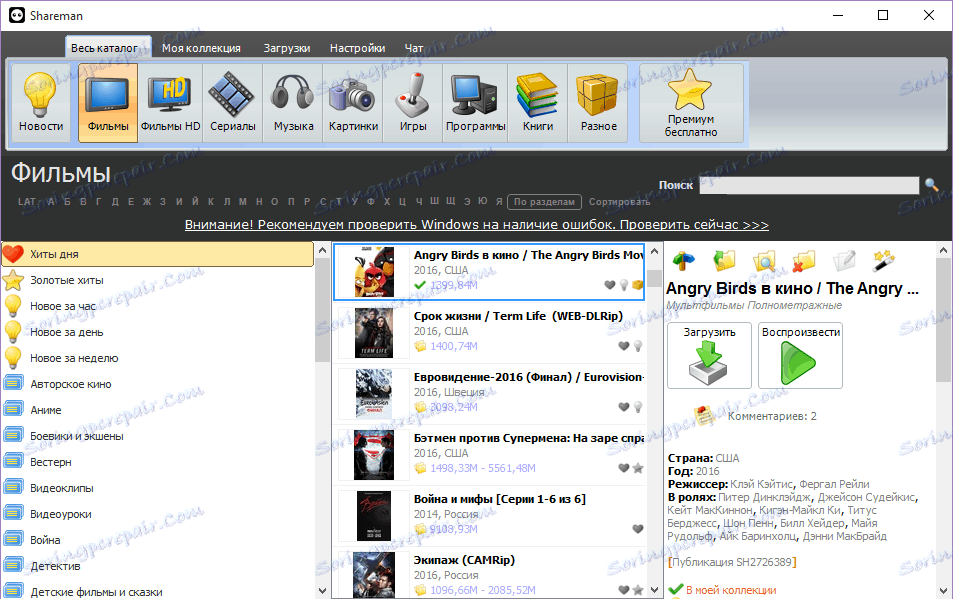This screenshot has width=953, height=599.
Task: Filter by the LAT alphabet option
Action: [27, 202]
